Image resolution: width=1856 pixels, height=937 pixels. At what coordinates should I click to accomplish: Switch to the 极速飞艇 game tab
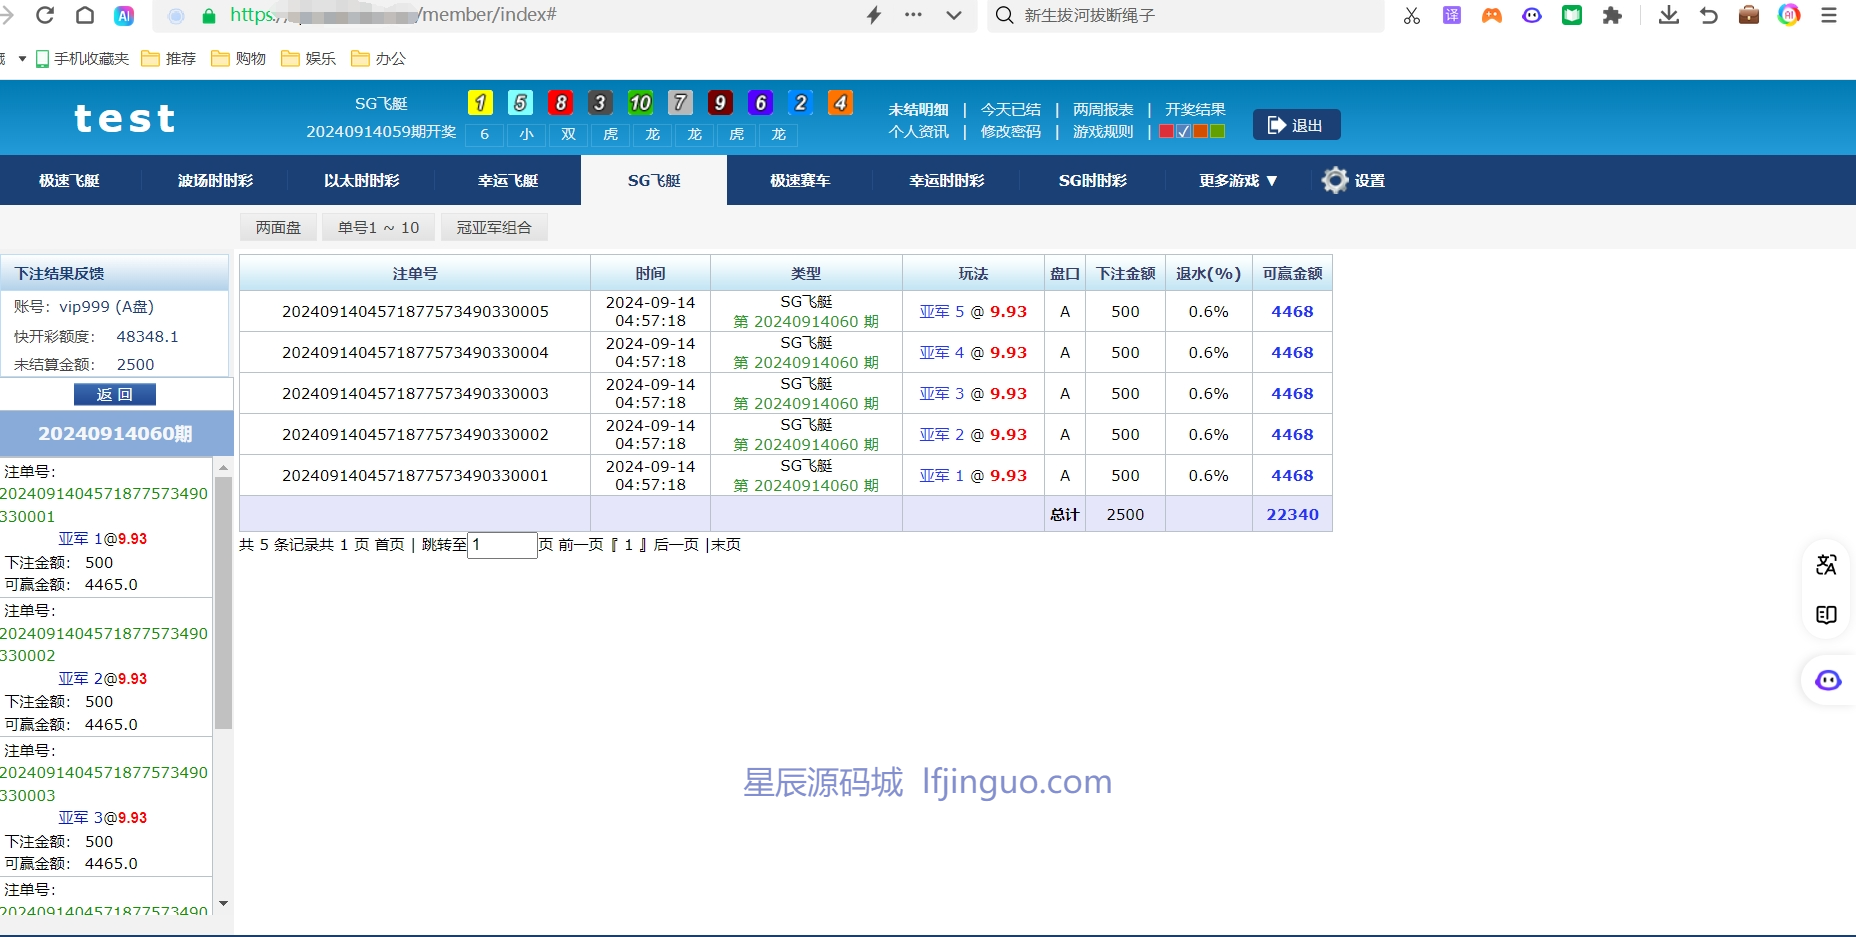click(69, 180)
